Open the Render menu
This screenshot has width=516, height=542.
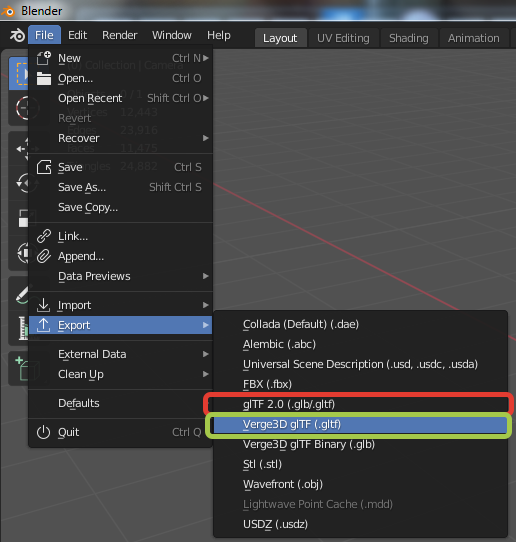(120, 35)
